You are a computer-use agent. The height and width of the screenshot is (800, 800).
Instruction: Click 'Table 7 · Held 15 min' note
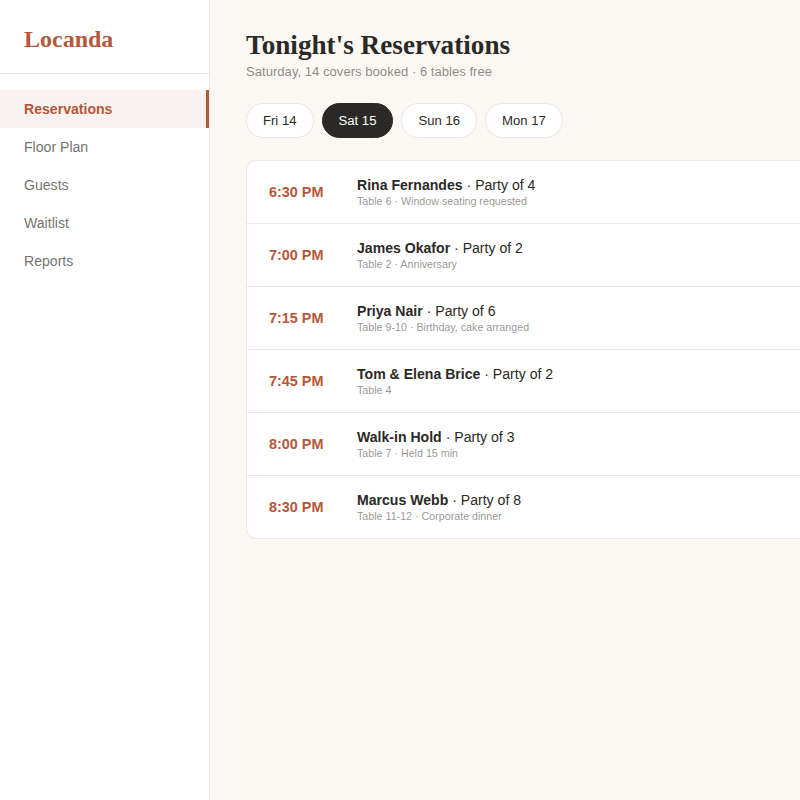[x=407, y=454]
